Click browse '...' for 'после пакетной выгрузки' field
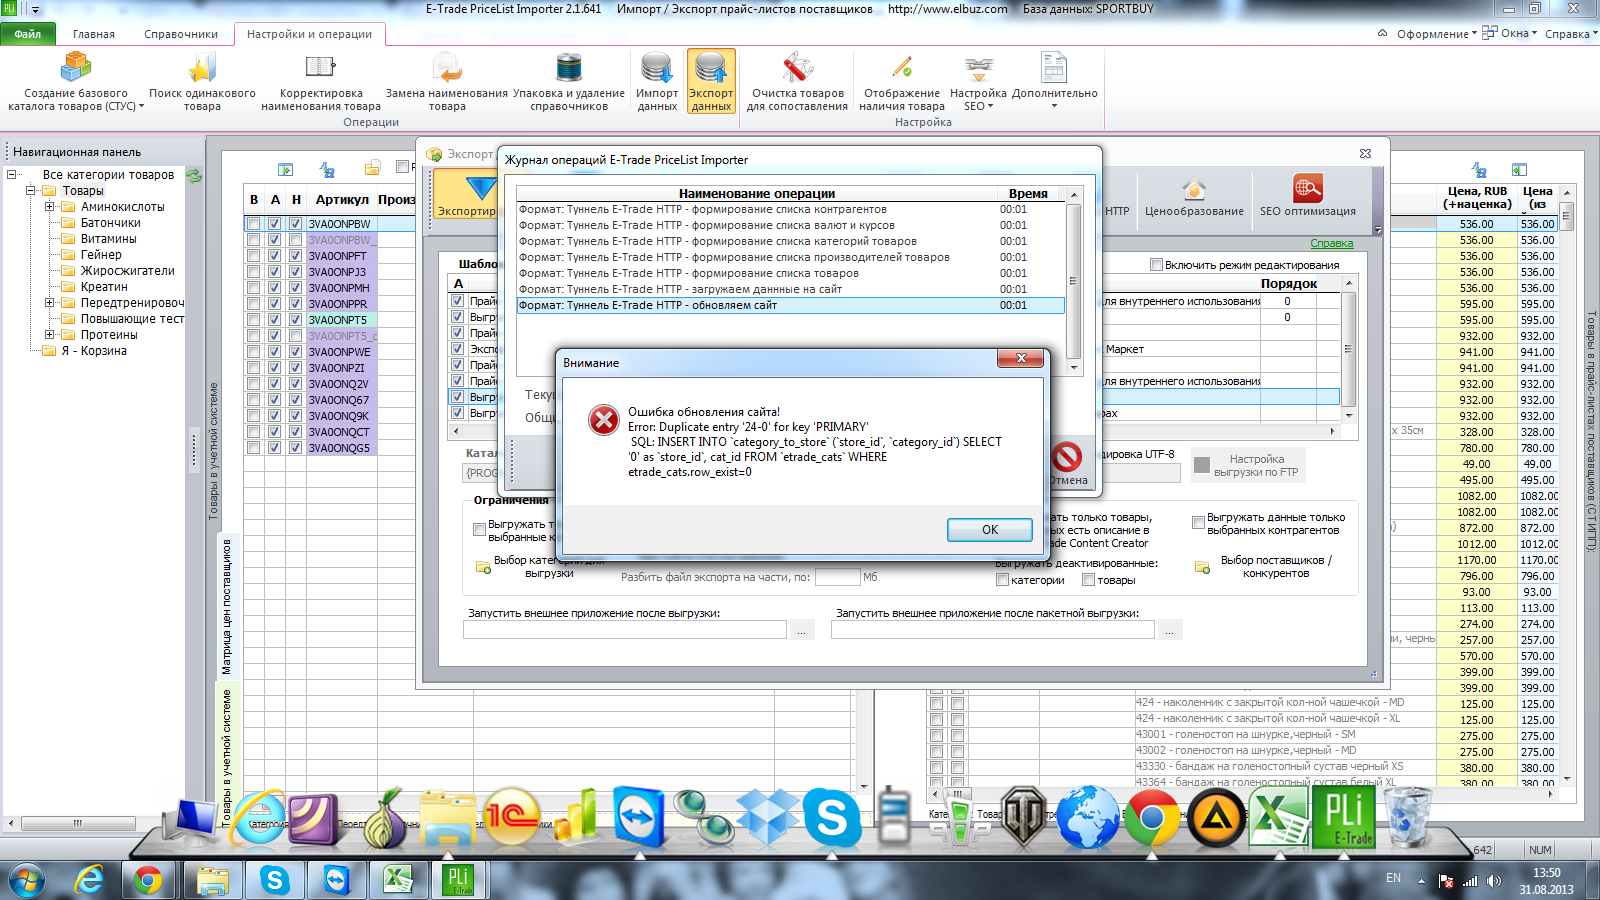Screen dimensions: 1600x900 point(1170,630)
